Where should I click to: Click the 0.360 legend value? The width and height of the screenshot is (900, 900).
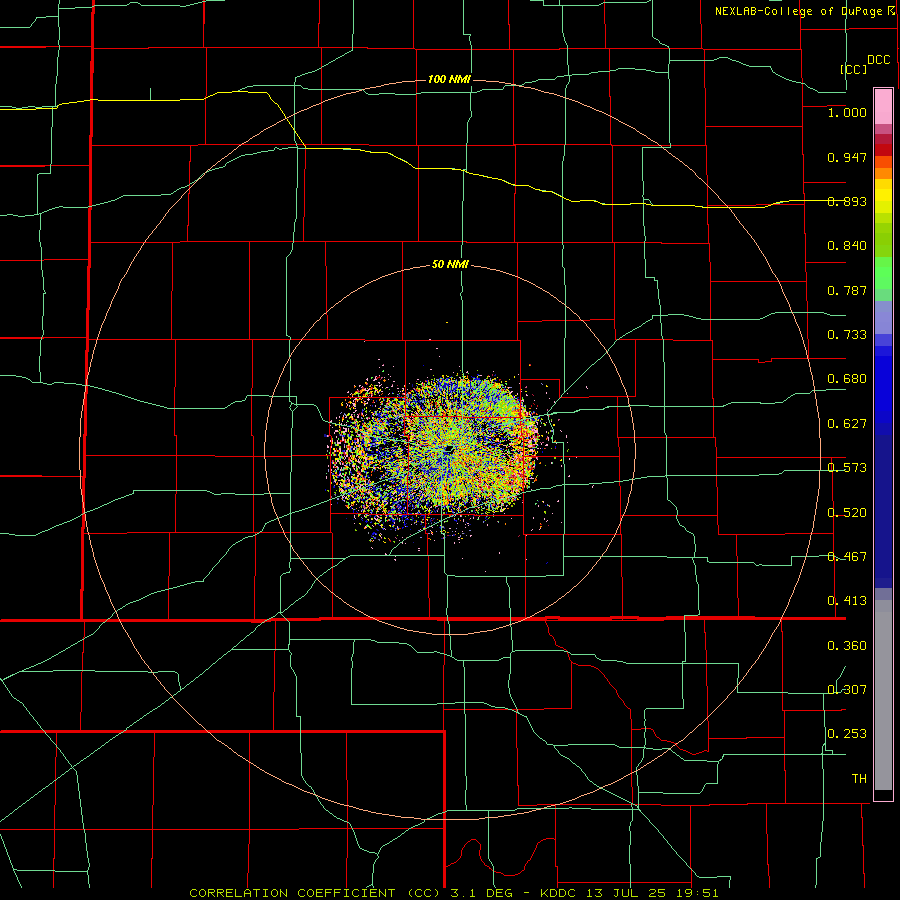click(847, 646)
